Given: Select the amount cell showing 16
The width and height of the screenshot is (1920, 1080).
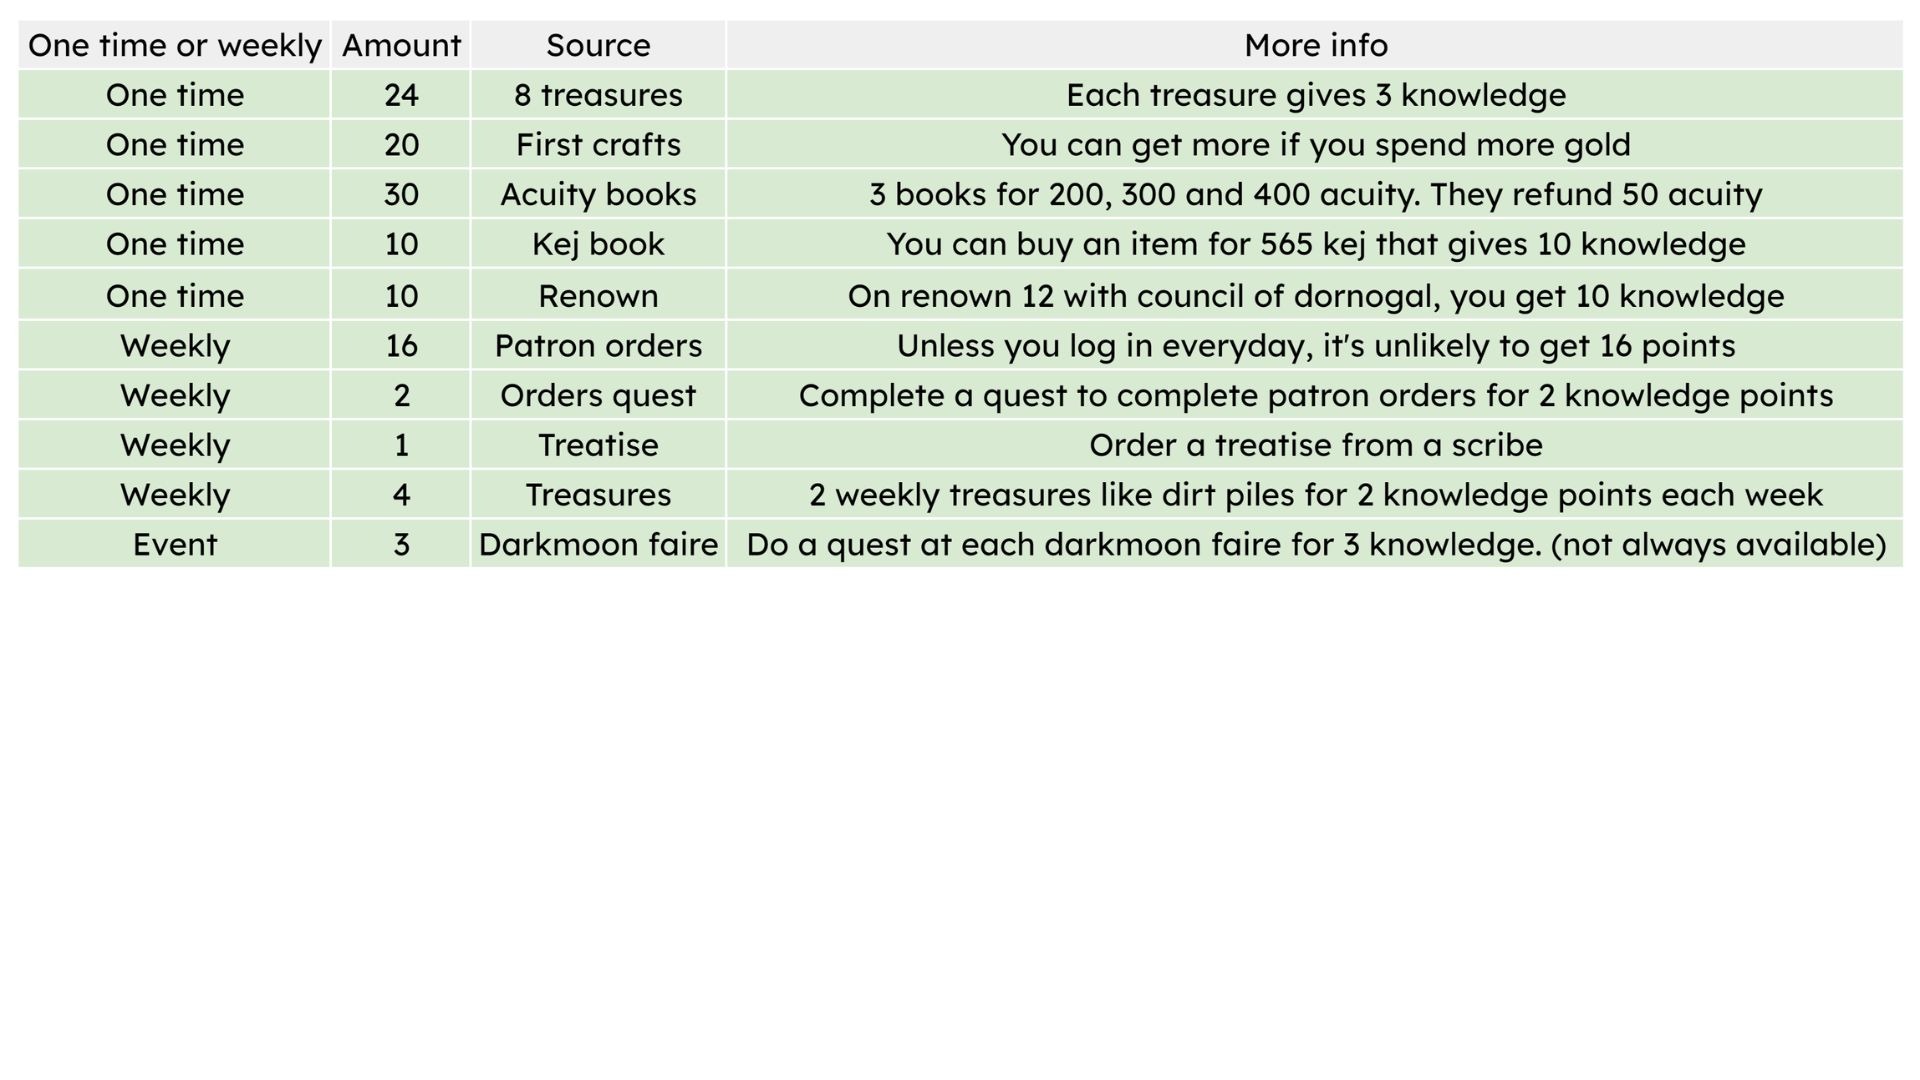Looking at the screenshot, I should (x=401, y=345).
